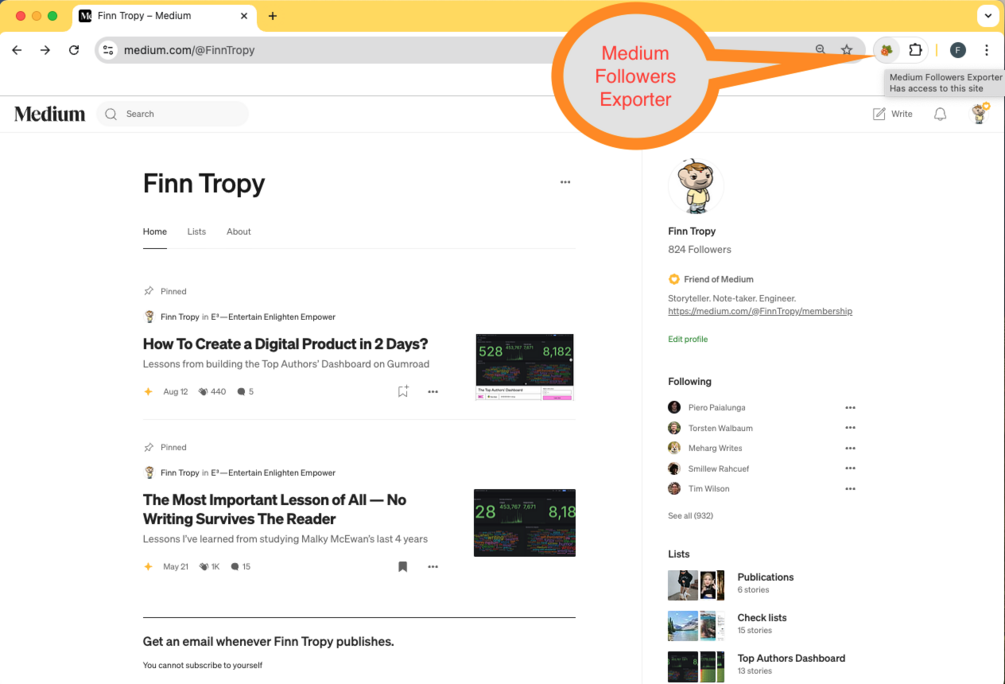The height and width of the screenshot is (684, 1005).
Task: Open Torsten Walbaum's profile
Action: coord(720,428)
